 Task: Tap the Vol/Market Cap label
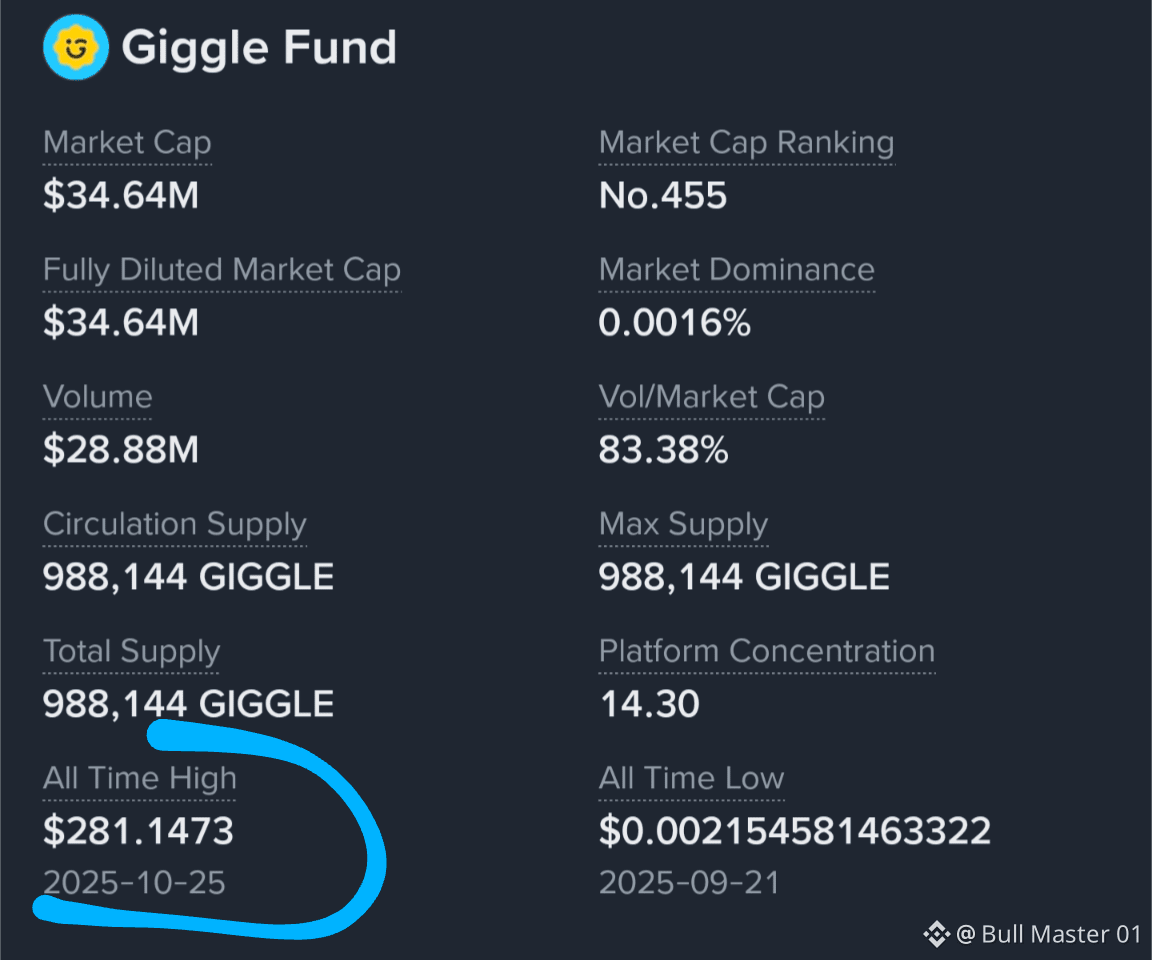712,397
